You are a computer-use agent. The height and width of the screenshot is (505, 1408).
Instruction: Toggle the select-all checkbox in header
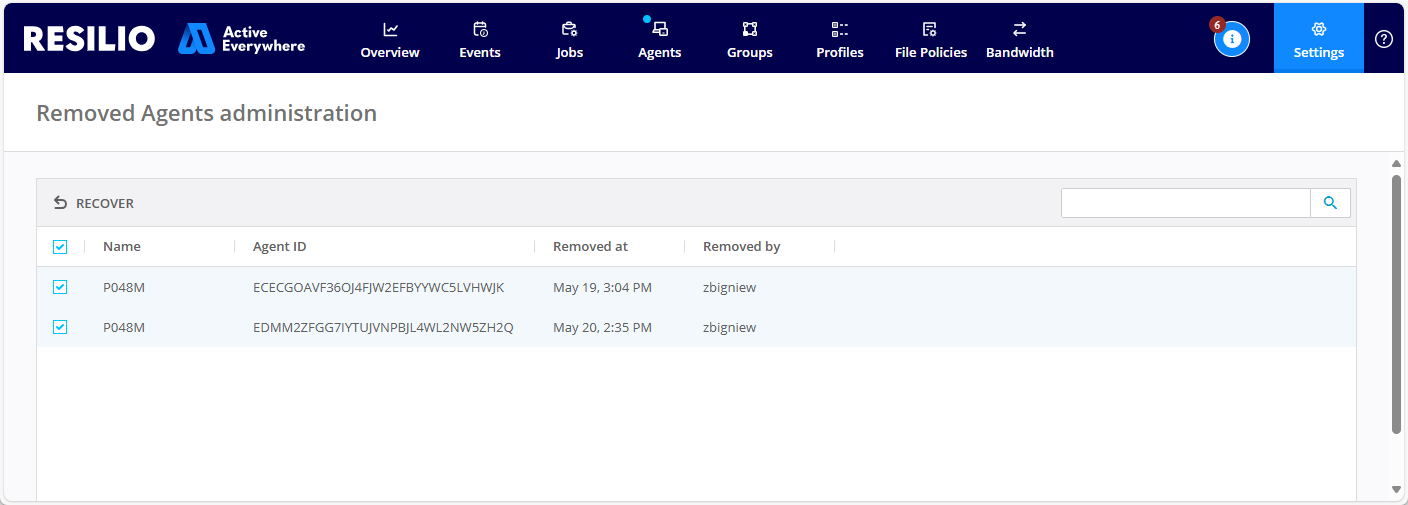pyautogui.click(x=60, y=247)
